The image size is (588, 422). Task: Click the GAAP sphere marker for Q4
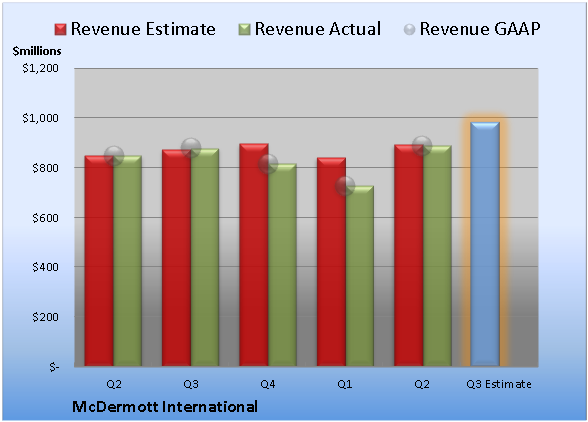click(268, 164)
